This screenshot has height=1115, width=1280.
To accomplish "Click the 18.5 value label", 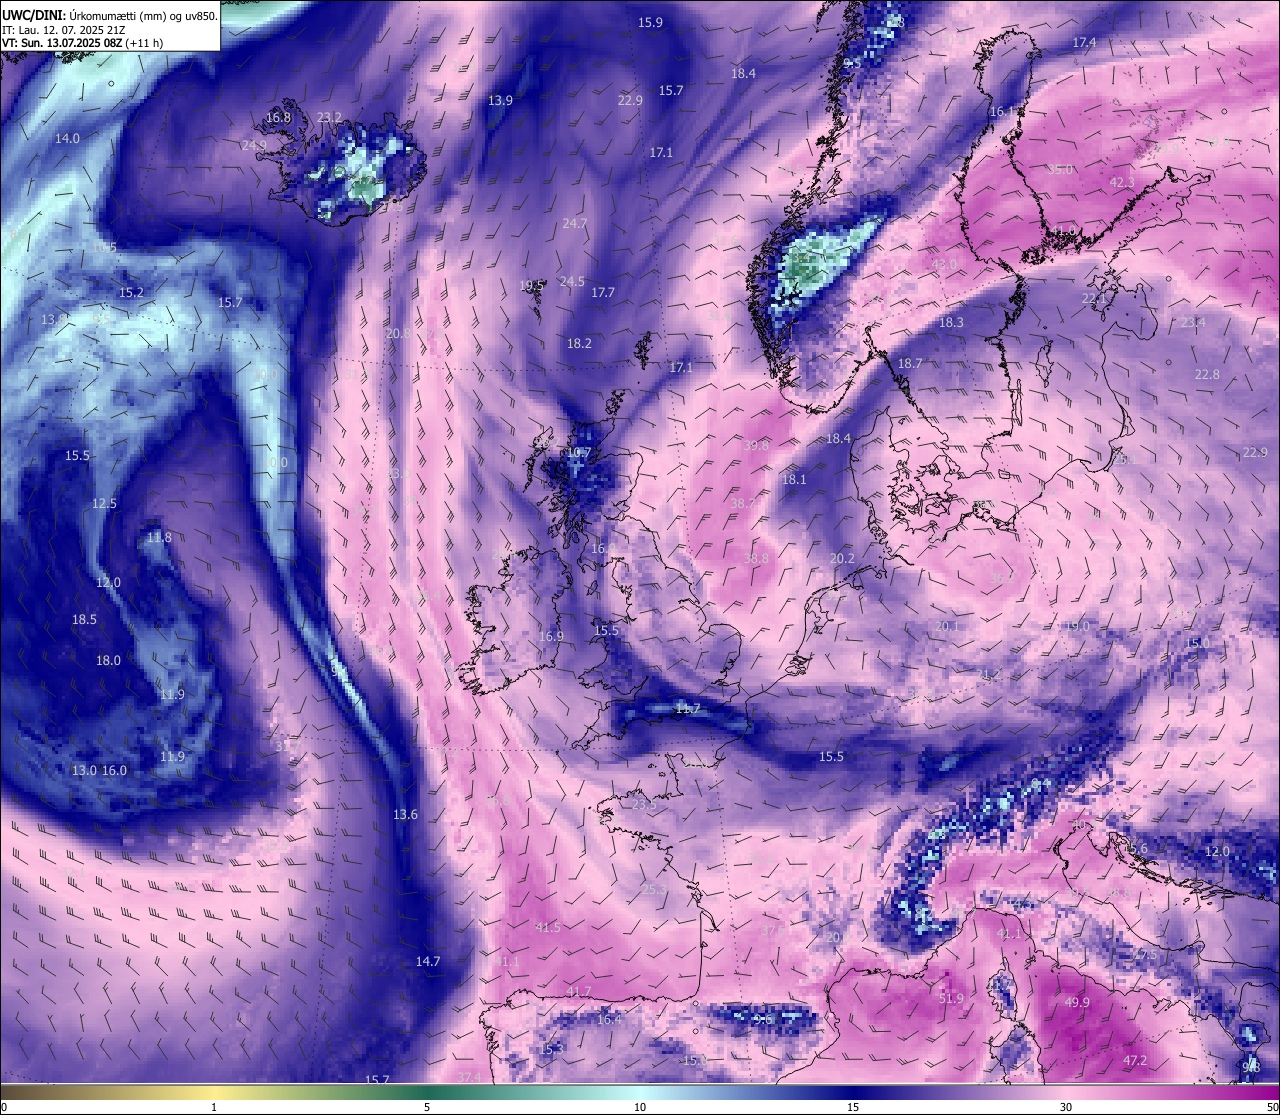I will (84, 620).
